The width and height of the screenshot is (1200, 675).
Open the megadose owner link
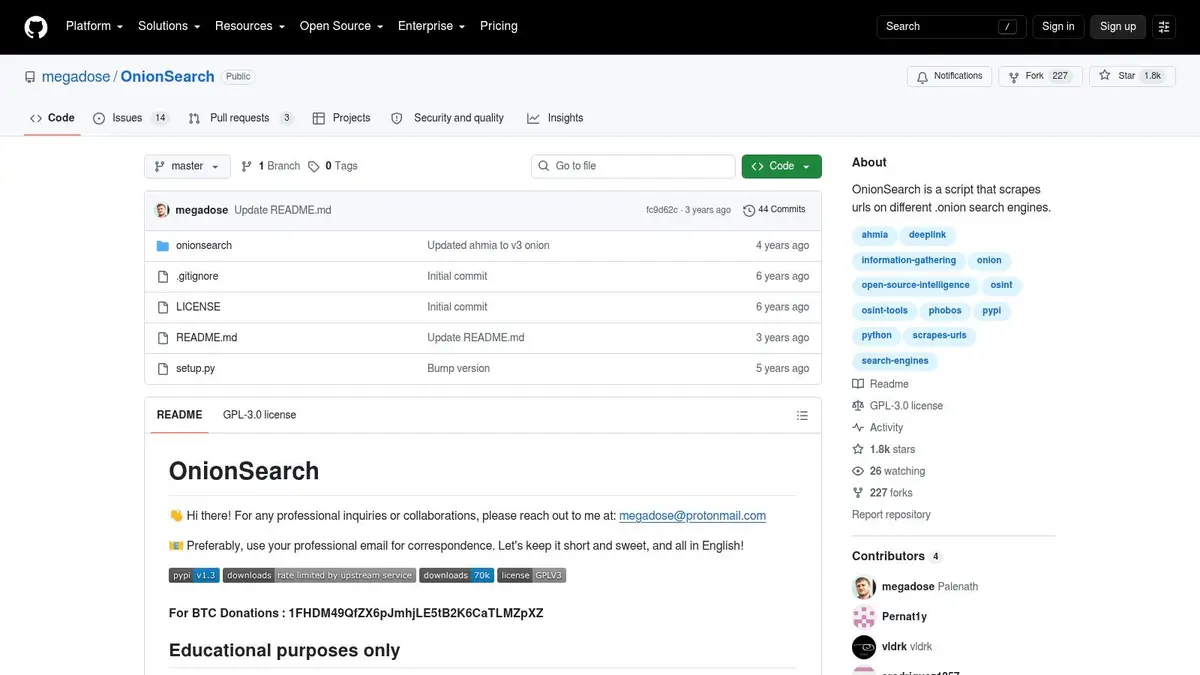[76, 76]
